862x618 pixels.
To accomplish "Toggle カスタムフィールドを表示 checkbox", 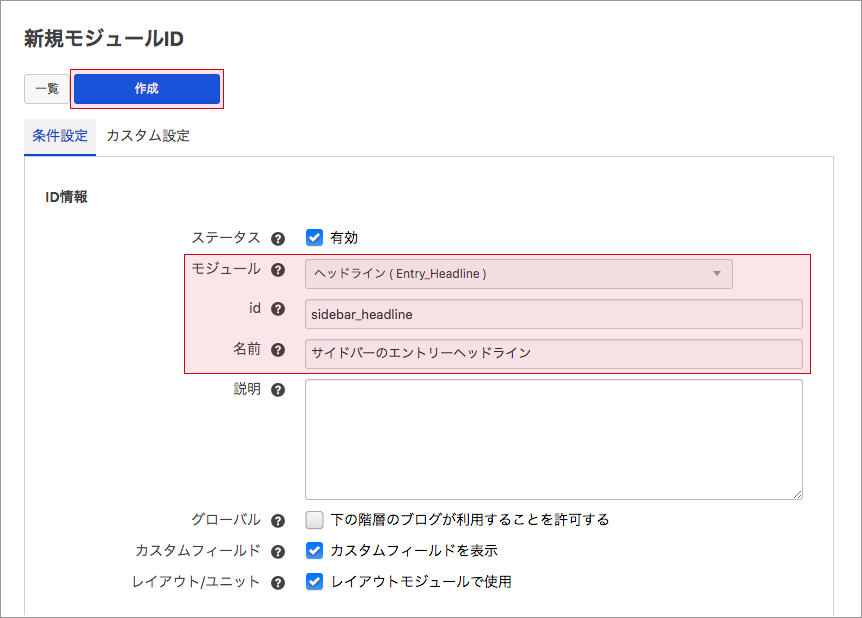I will (315, 551).
